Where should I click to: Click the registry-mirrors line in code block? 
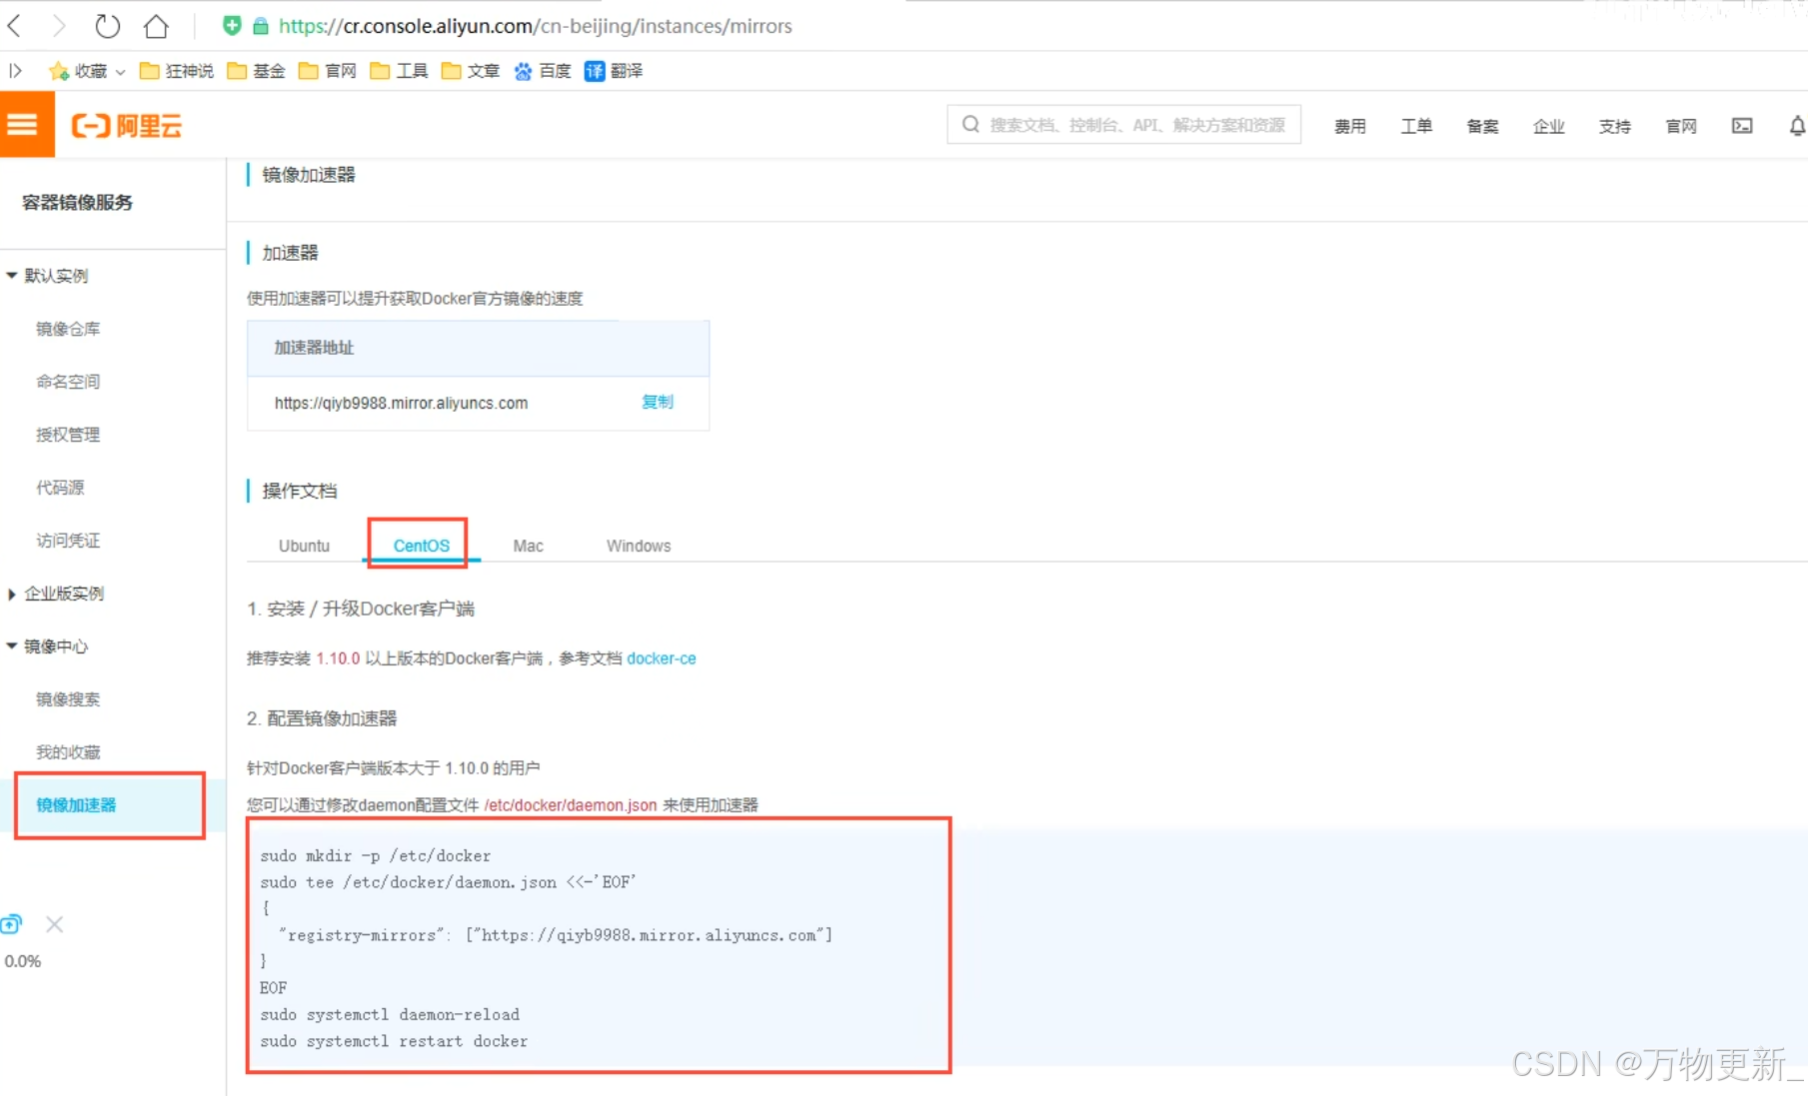coord(556,935)
